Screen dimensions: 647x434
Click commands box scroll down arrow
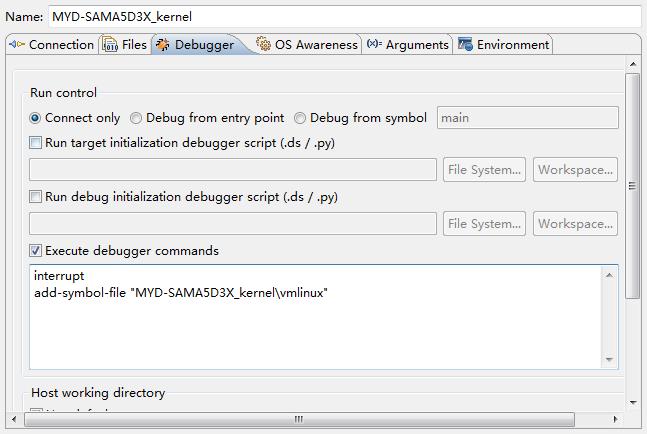click(609, 359)
